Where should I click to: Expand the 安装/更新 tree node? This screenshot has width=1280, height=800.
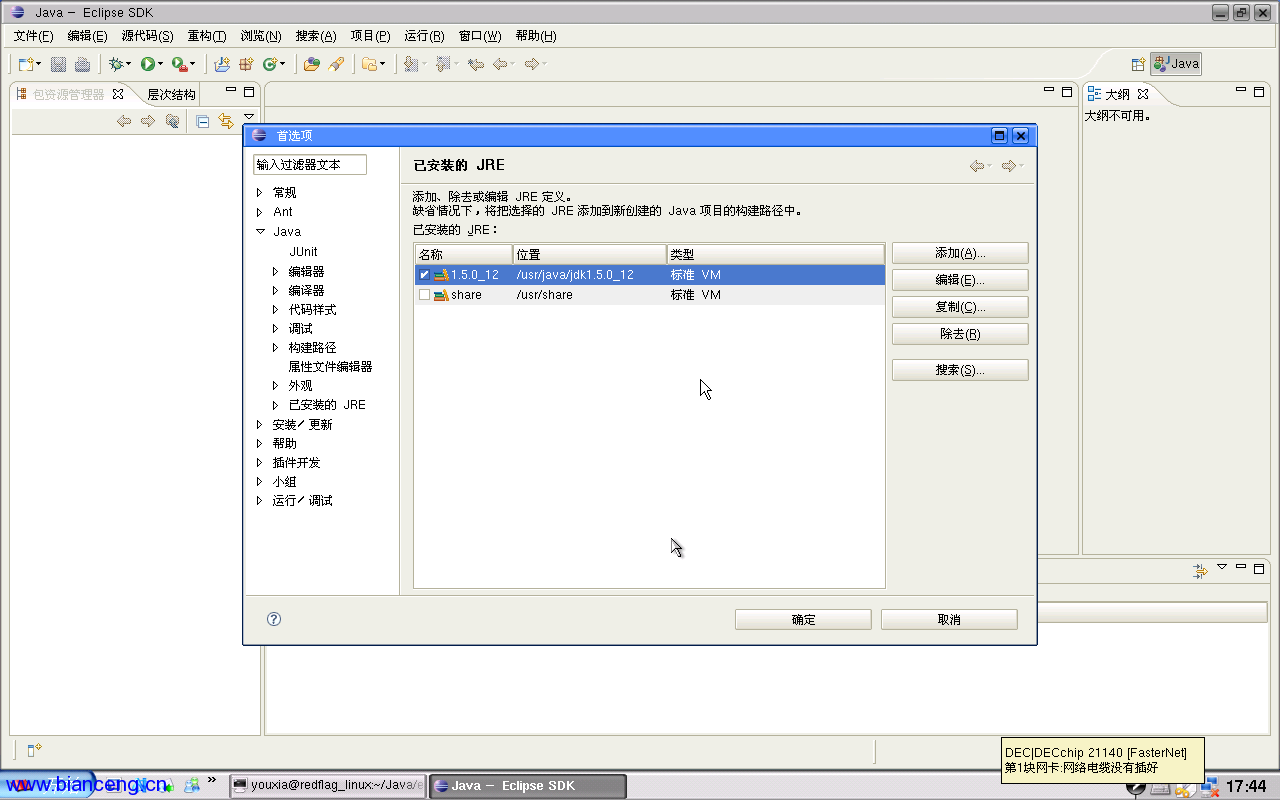tap(260, 424)
